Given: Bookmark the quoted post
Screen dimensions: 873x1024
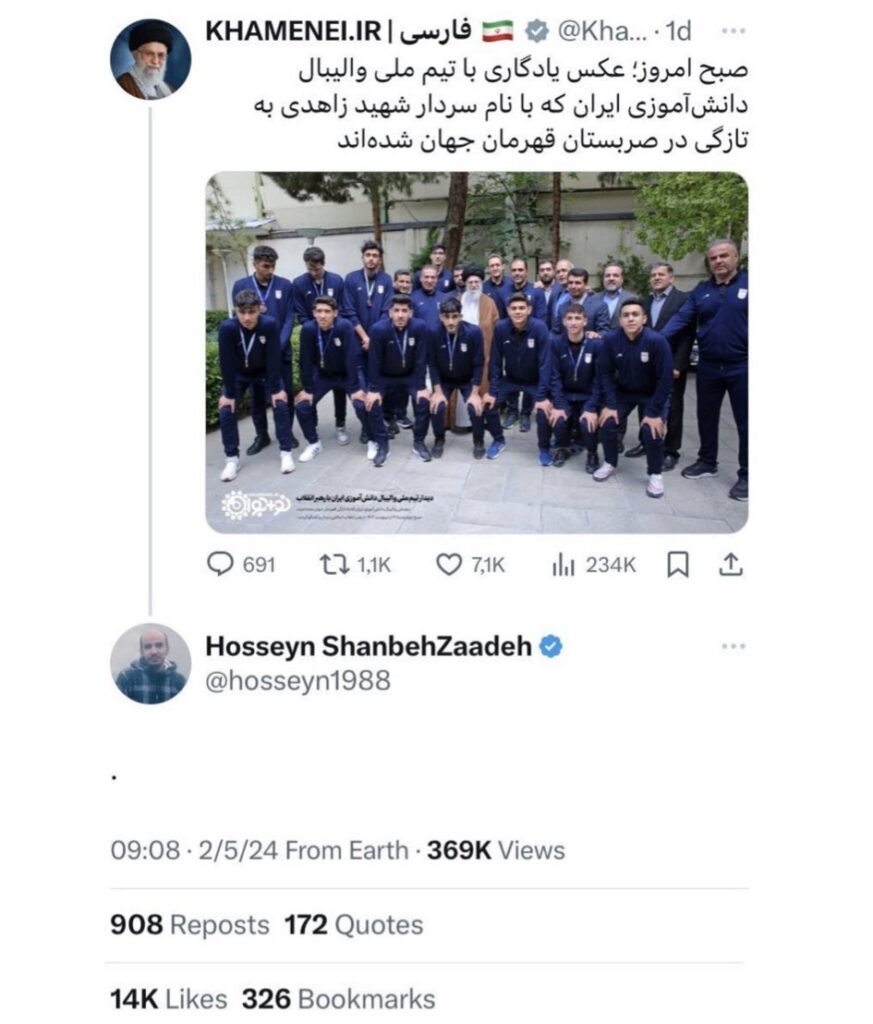Looking at the screenshot, I should [x=677, y=565].
